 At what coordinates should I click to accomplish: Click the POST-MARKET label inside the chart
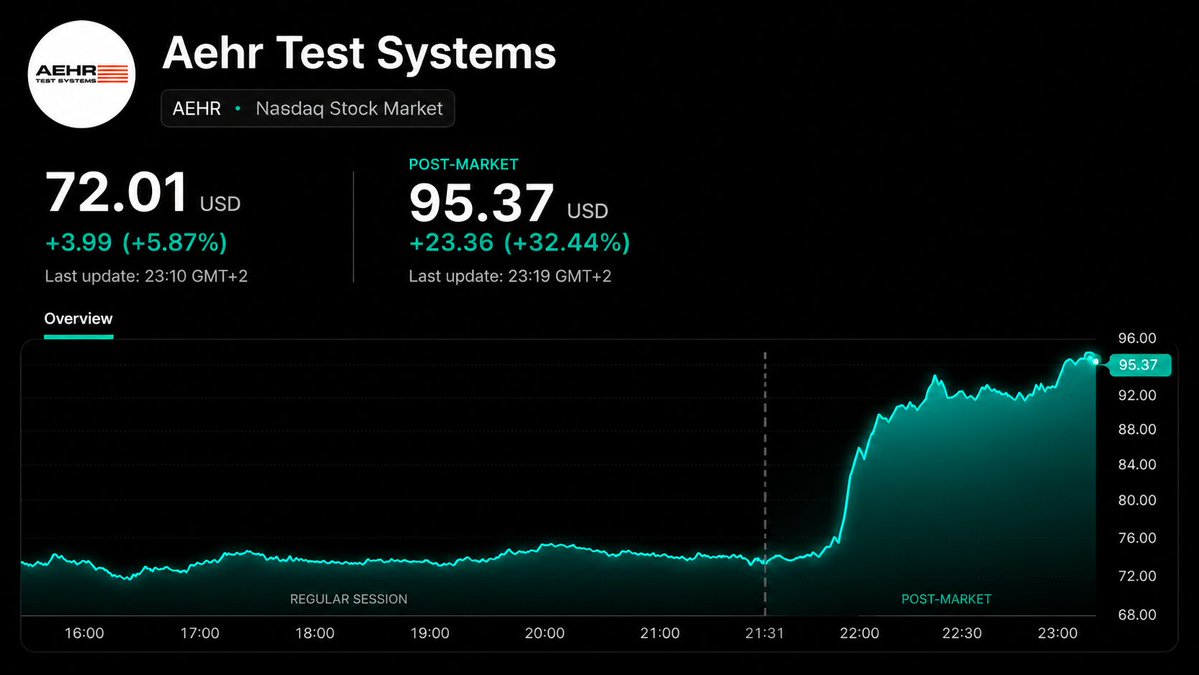coord(946,599)
